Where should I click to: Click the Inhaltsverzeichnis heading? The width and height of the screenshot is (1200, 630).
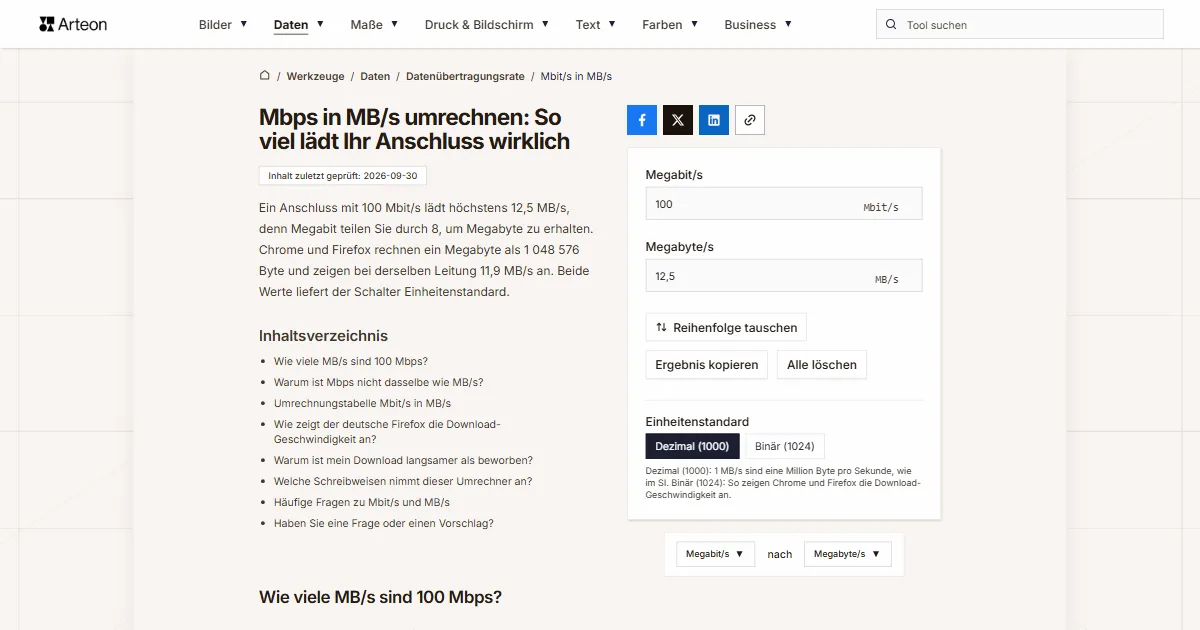coord(323,336)
